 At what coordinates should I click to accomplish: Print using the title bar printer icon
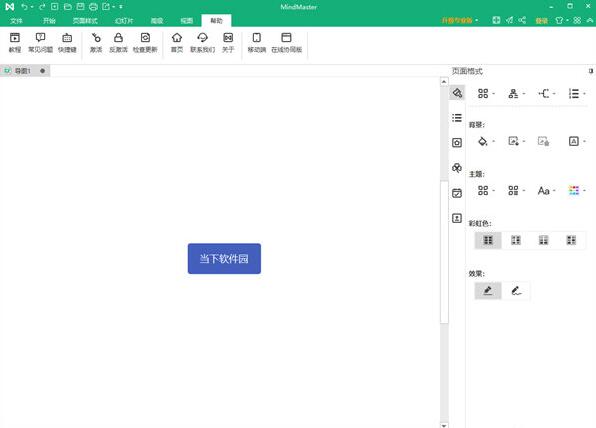(93, 7)
